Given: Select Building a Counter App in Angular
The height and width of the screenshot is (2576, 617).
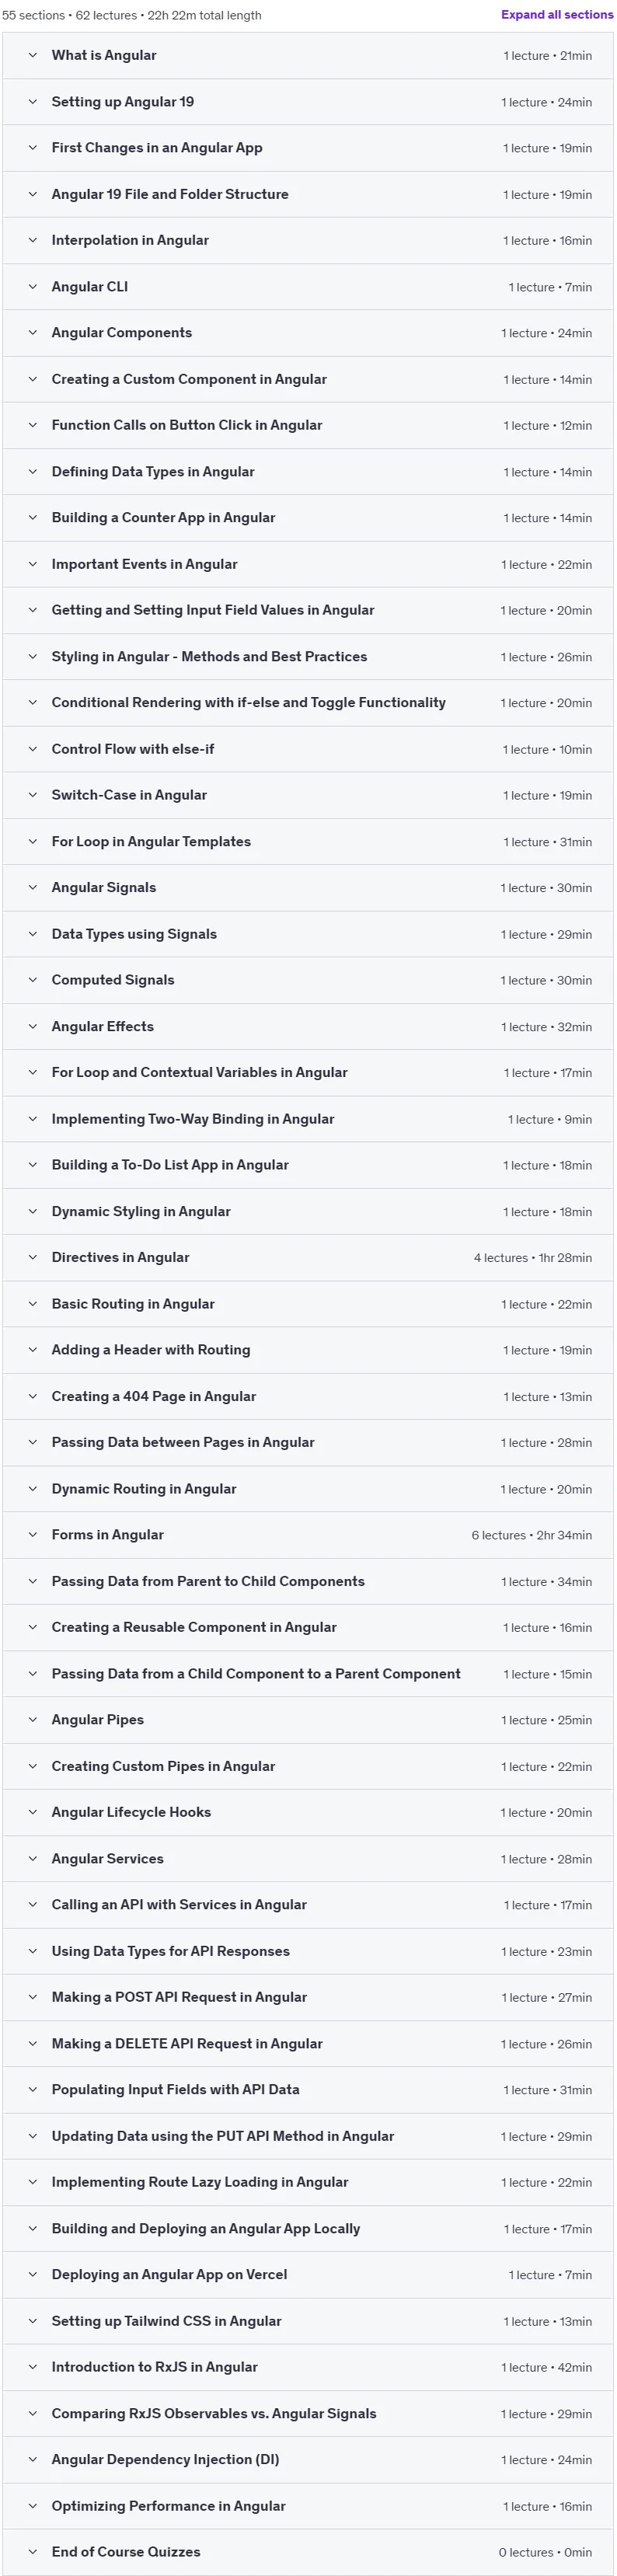Looking at the screenshot, I should click(x=163, y=518).
